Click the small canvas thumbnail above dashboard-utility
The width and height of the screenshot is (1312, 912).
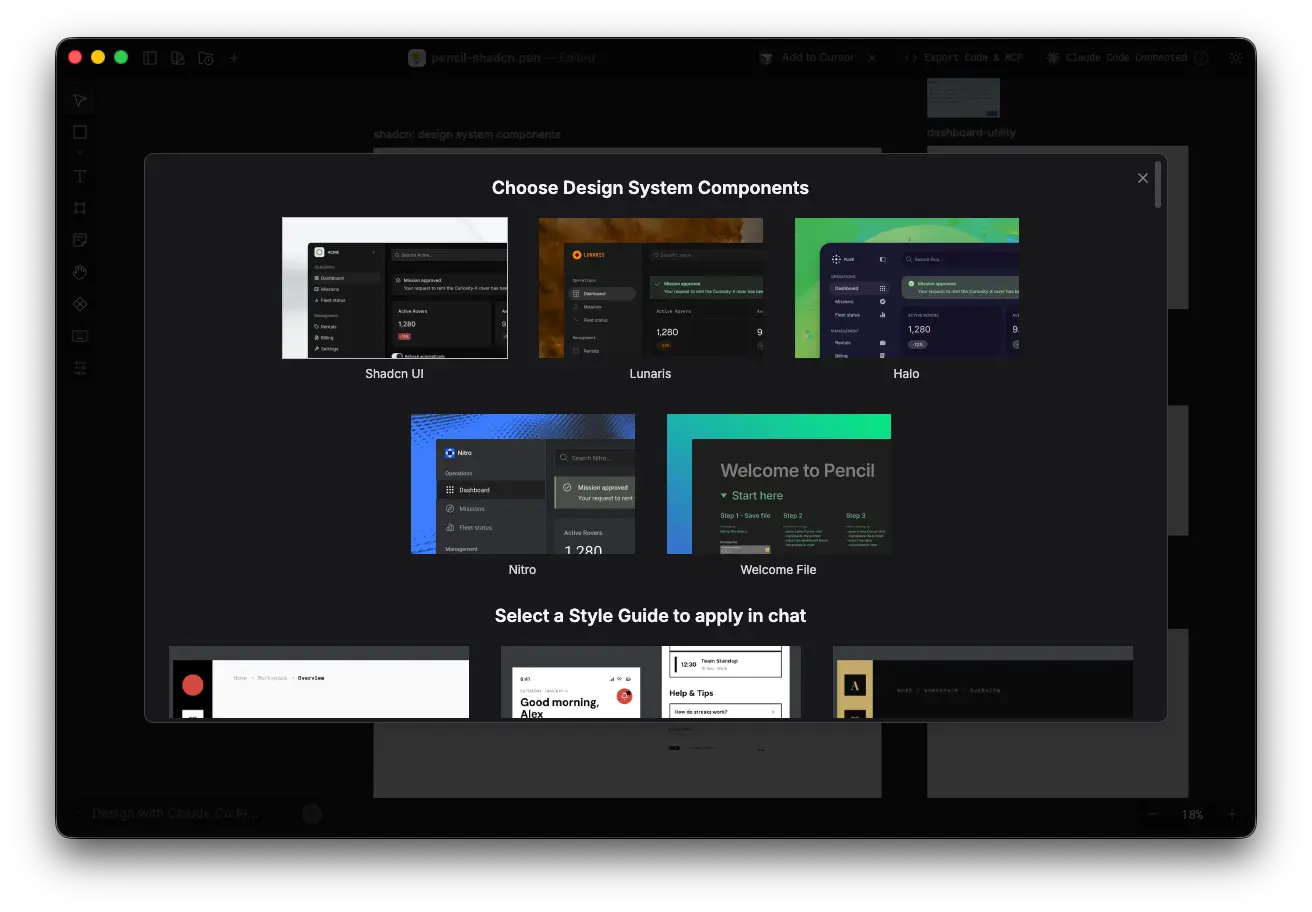coord(963,97)
